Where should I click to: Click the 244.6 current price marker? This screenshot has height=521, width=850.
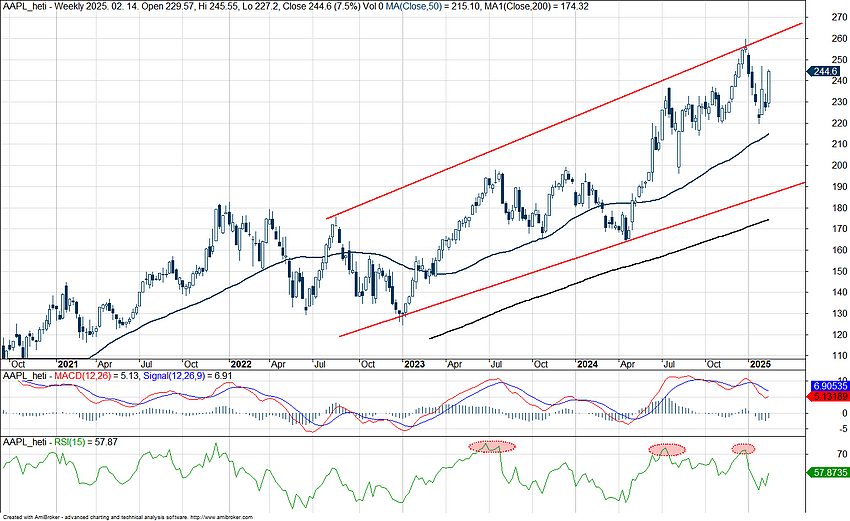[824, 72]
